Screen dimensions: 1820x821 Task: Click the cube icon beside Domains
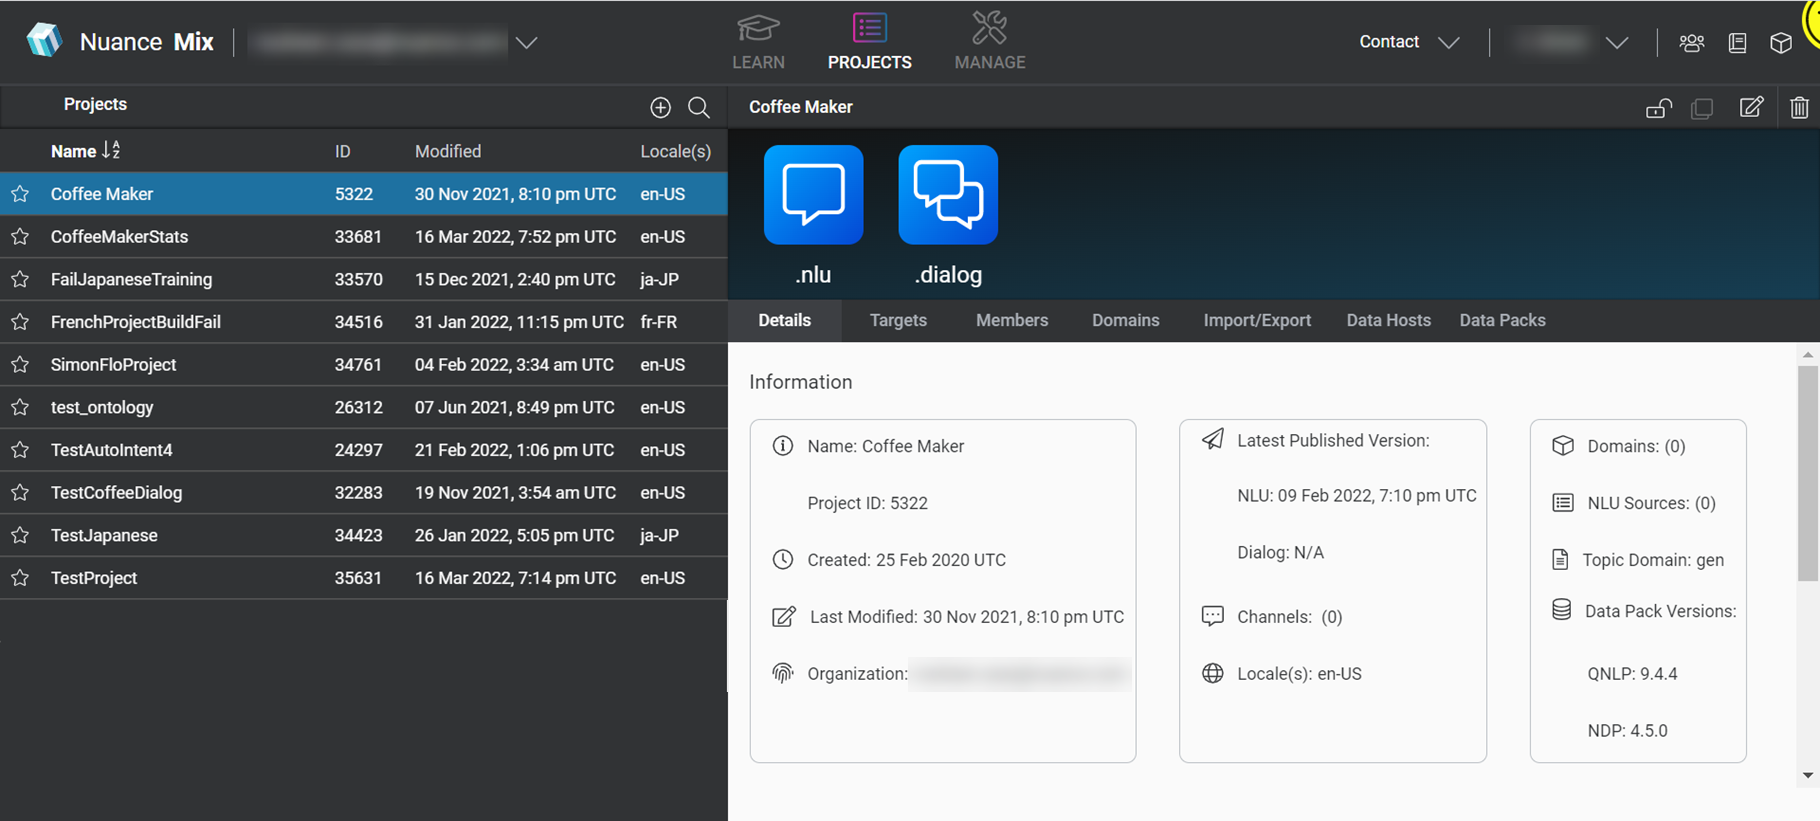[1563, 446]
